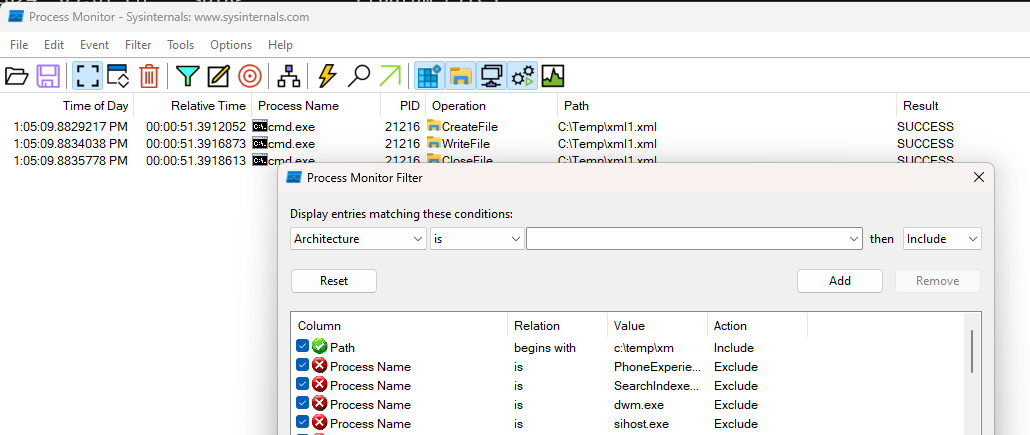Toggle Show Registry Activity icon
This screenshot has height=435, width=1030.
[x=430, y=76]
